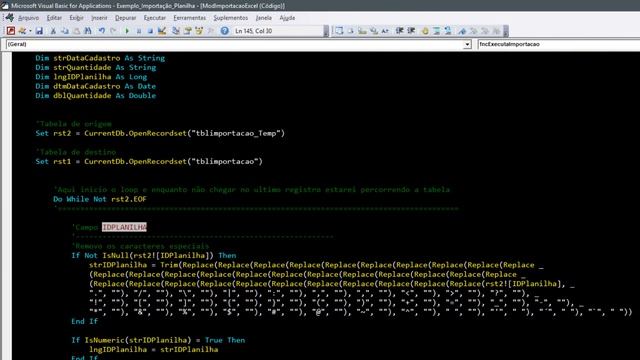Click the 'Set rst1 = CurrentDb.OpenRecordset' line
Image resolution: width=640 pixels, height=360 pixels.
click(x=149, y=161)
